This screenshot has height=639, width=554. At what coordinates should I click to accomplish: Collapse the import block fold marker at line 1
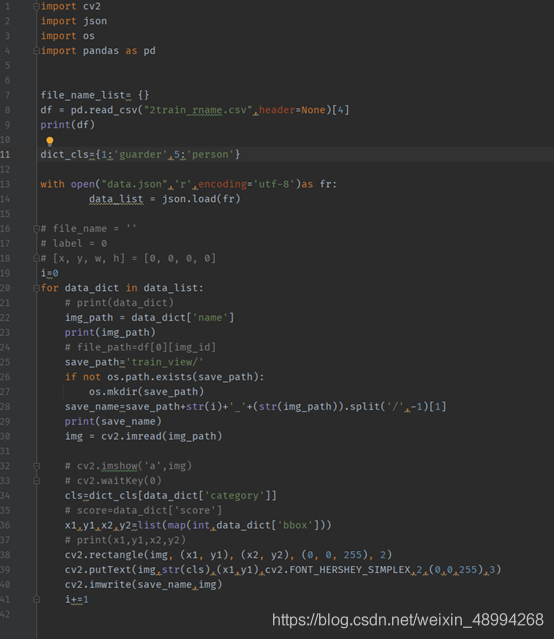[x=36, y=7]
